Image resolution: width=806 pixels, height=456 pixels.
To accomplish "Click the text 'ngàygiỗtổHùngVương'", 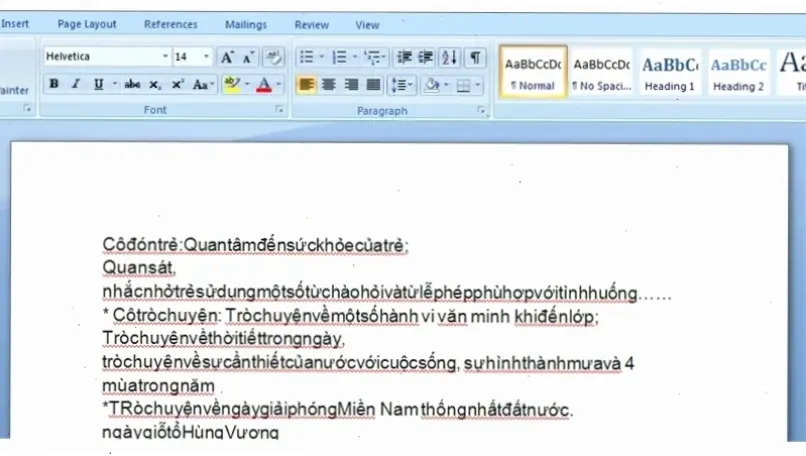I will pyautogui.click(x=190, y=432).
